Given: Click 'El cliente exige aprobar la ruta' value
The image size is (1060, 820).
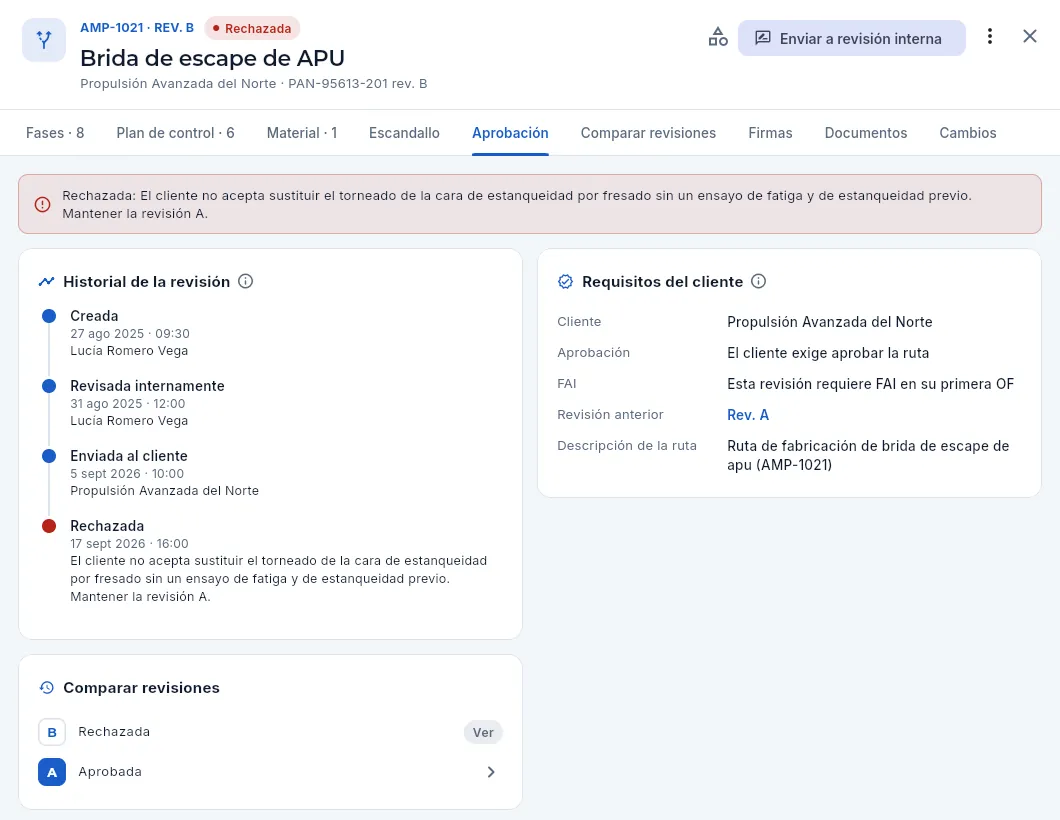Looking at the screenshot, I should (828, 353).
